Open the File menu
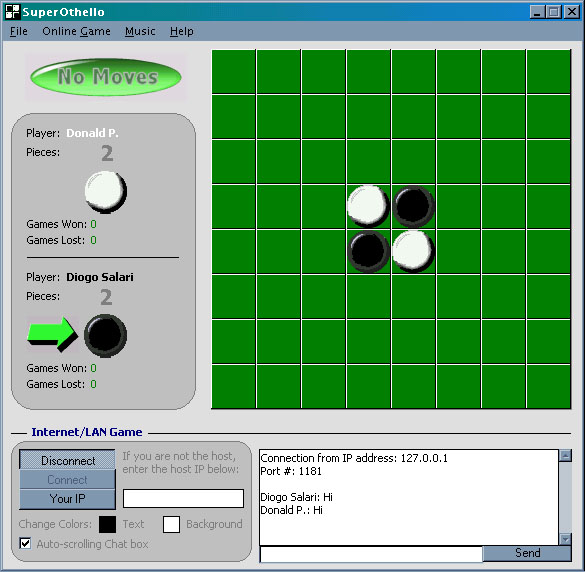 tap(19, 31)
